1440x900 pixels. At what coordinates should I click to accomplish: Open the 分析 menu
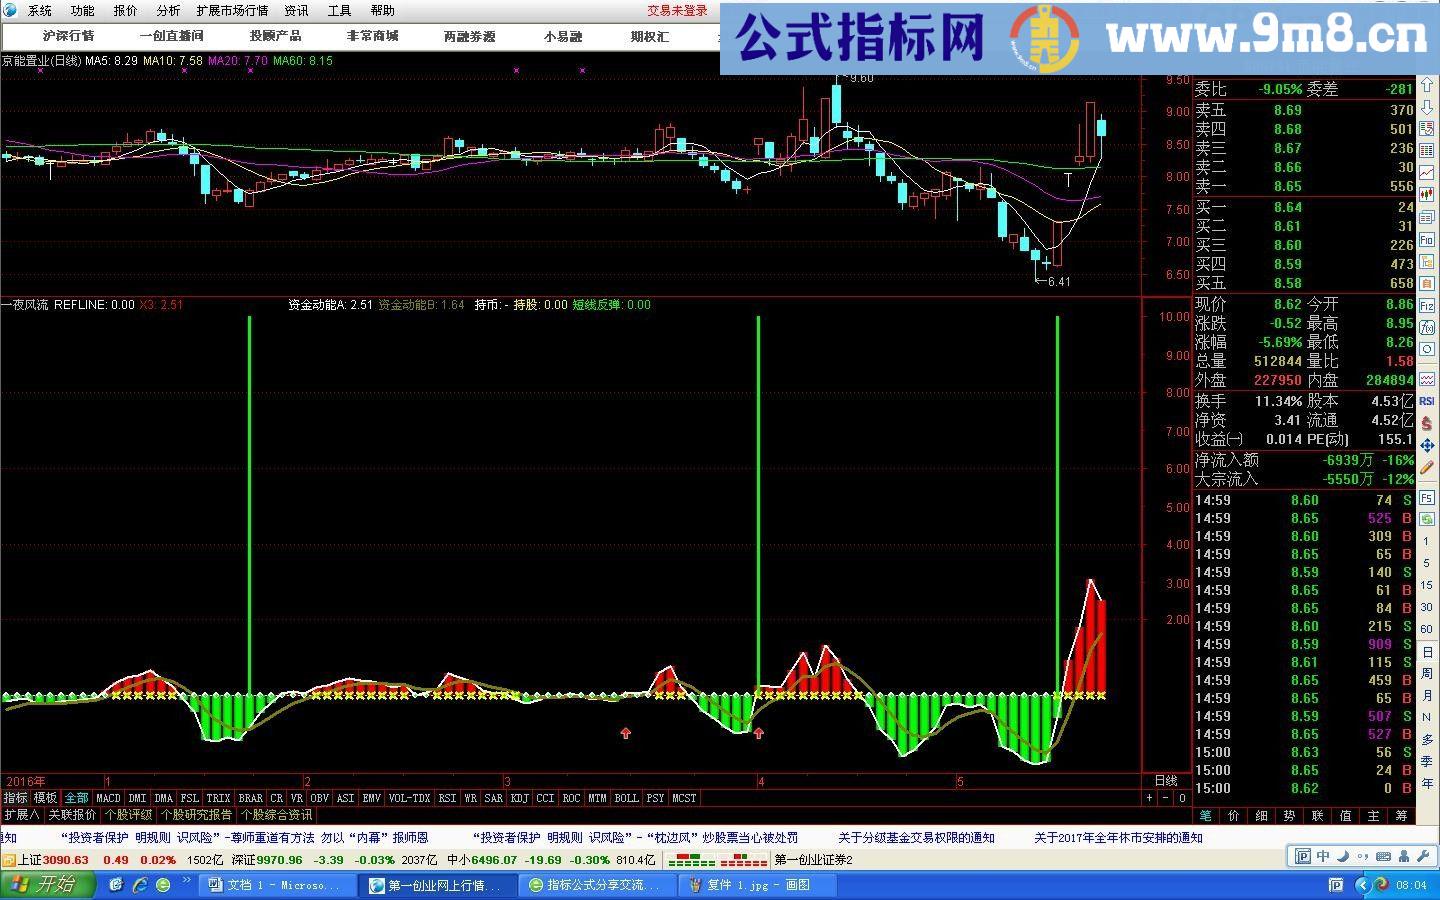pos(168,11)
